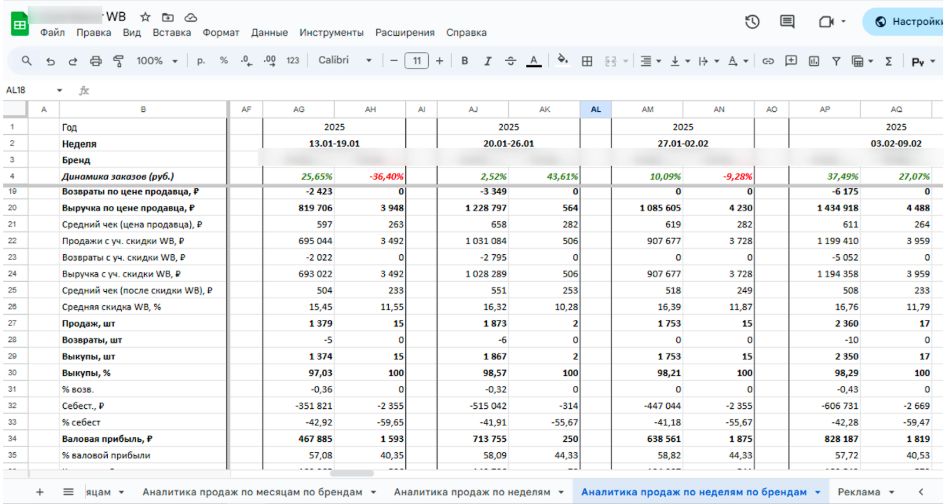Open the Правка menu

(94, 33)
